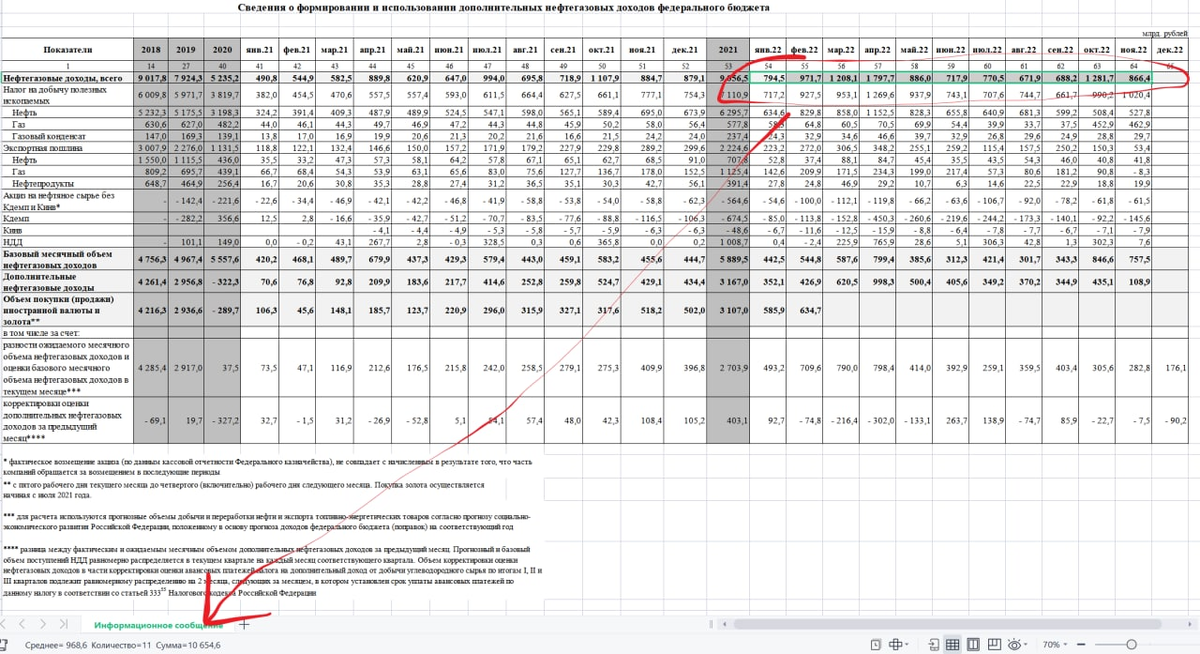
Task: Click horizontal scrollbar right arrow
Action: pyautogui.click(x=1189, y=624)
